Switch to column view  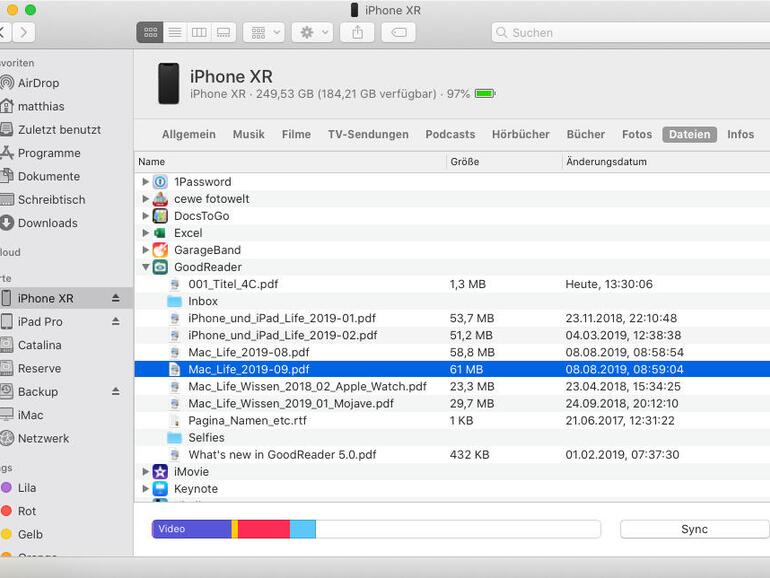pyautogui.click(x=199, y=33)
